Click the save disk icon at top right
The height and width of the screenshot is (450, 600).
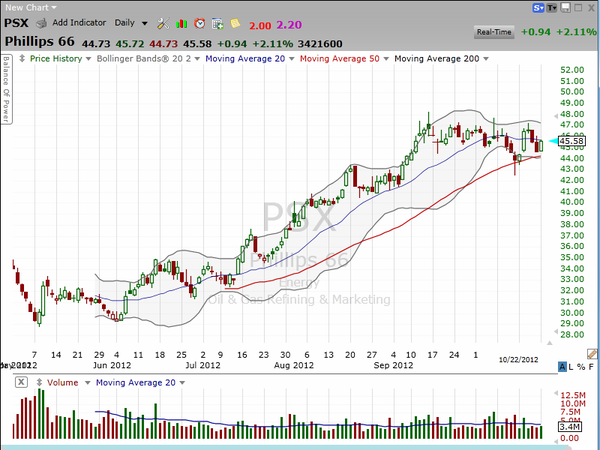[x=565, y=8]
